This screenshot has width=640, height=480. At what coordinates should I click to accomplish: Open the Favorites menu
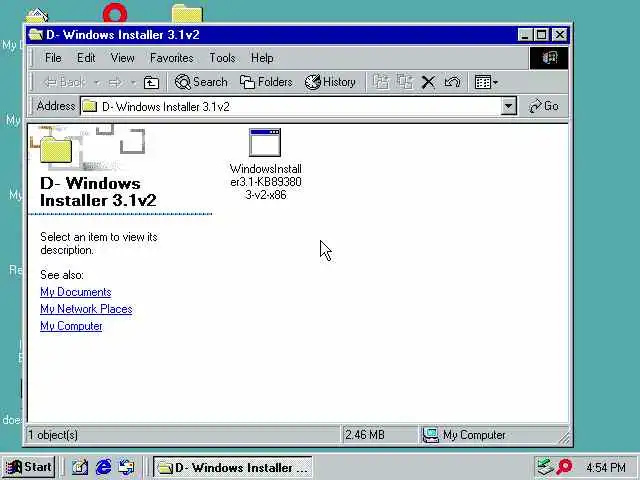click(x=172, y=58)
